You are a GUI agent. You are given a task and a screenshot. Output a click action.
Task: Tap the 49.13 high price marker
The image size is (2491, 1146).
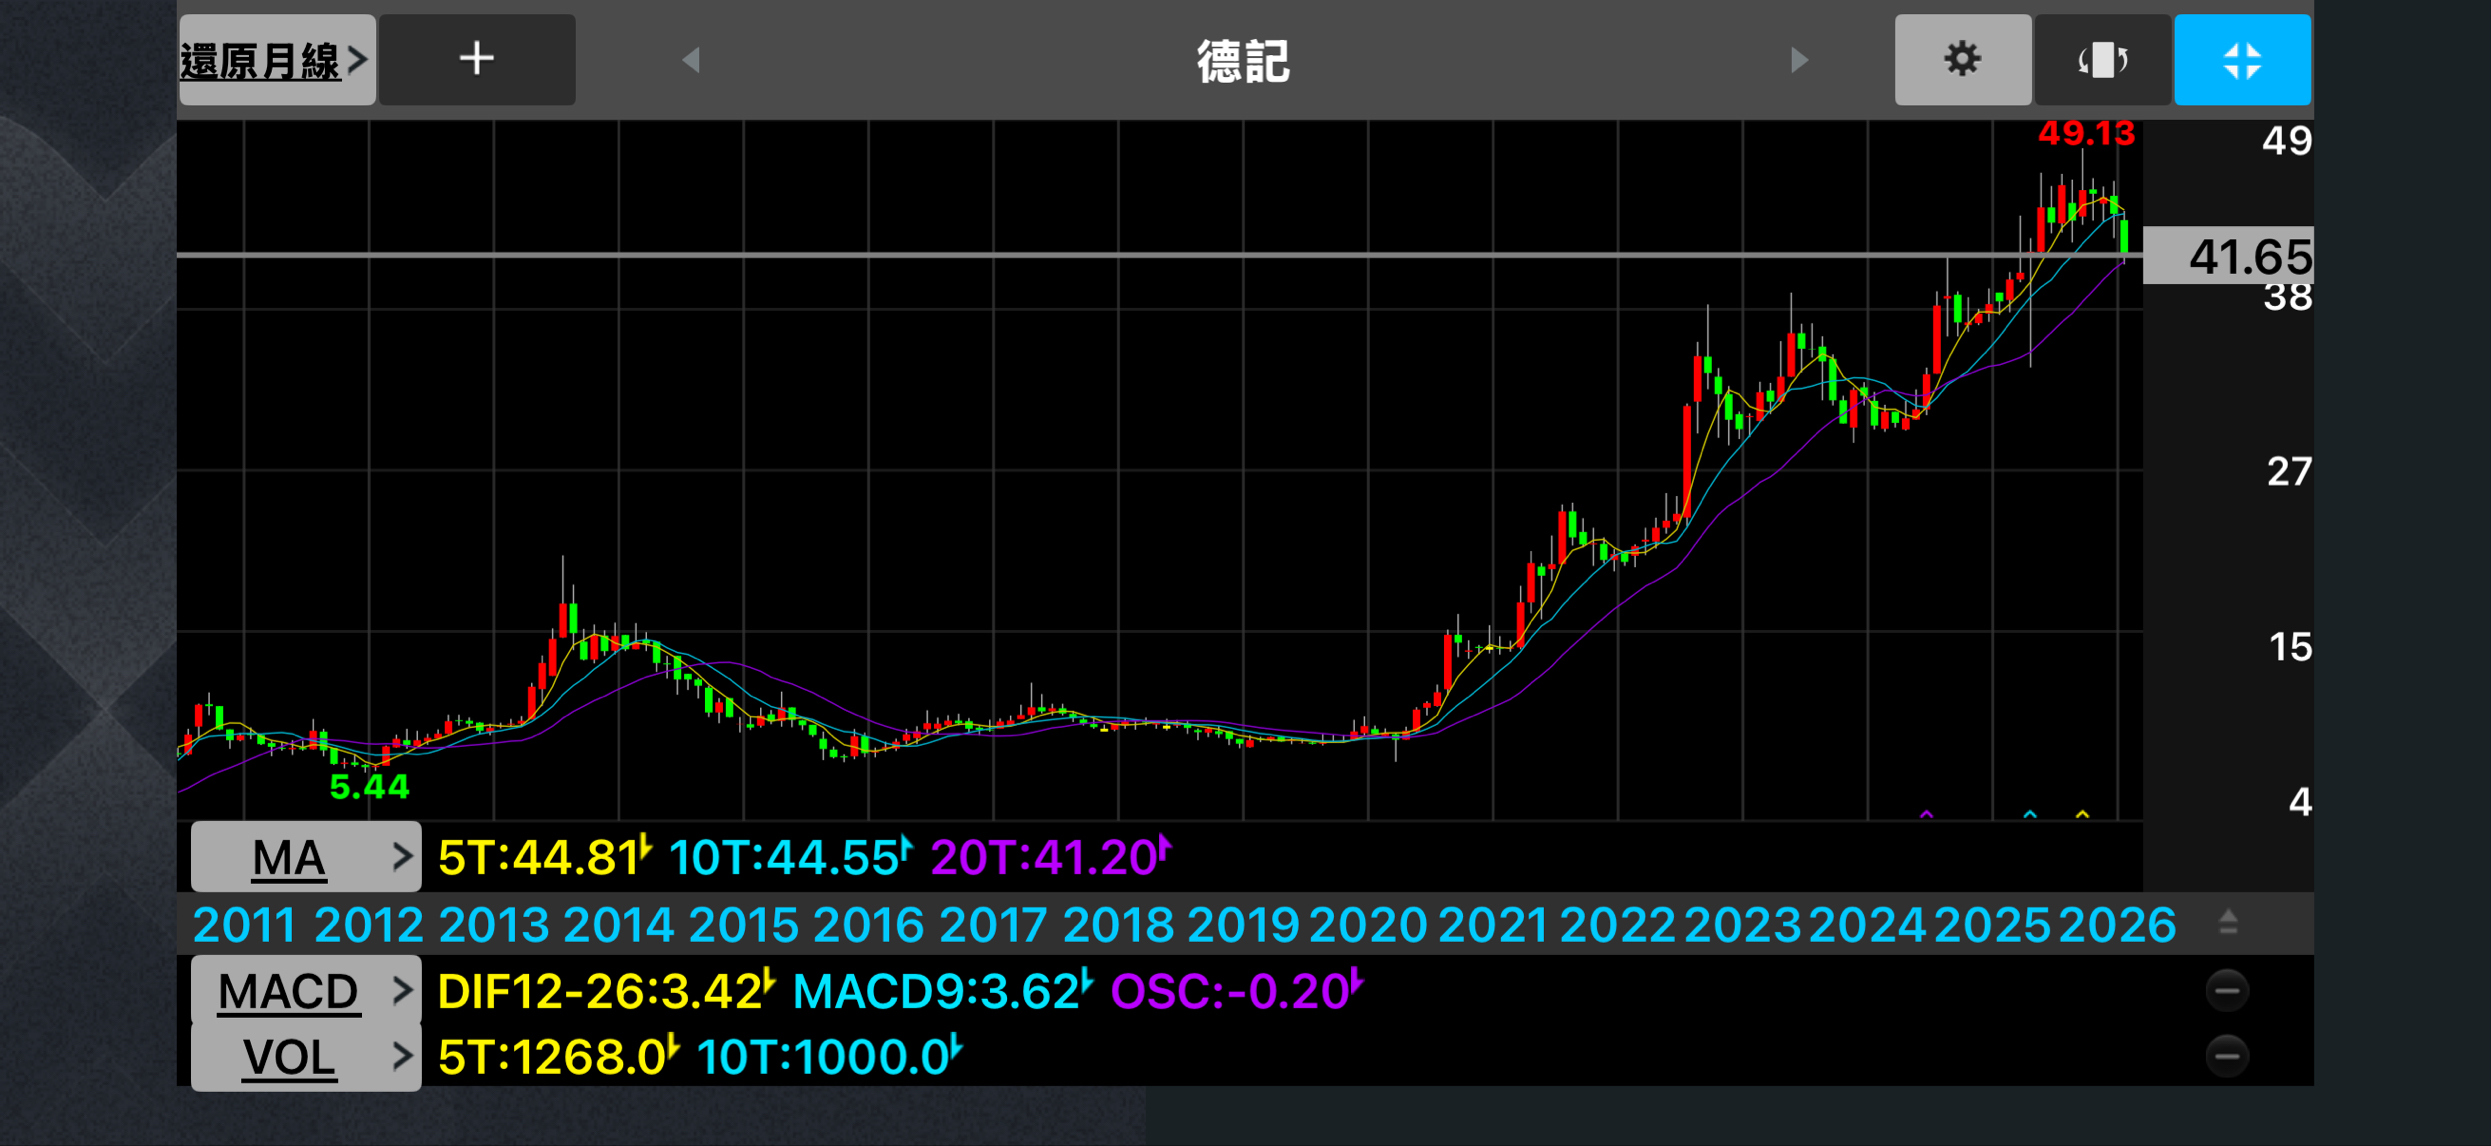click(2086, 134)
